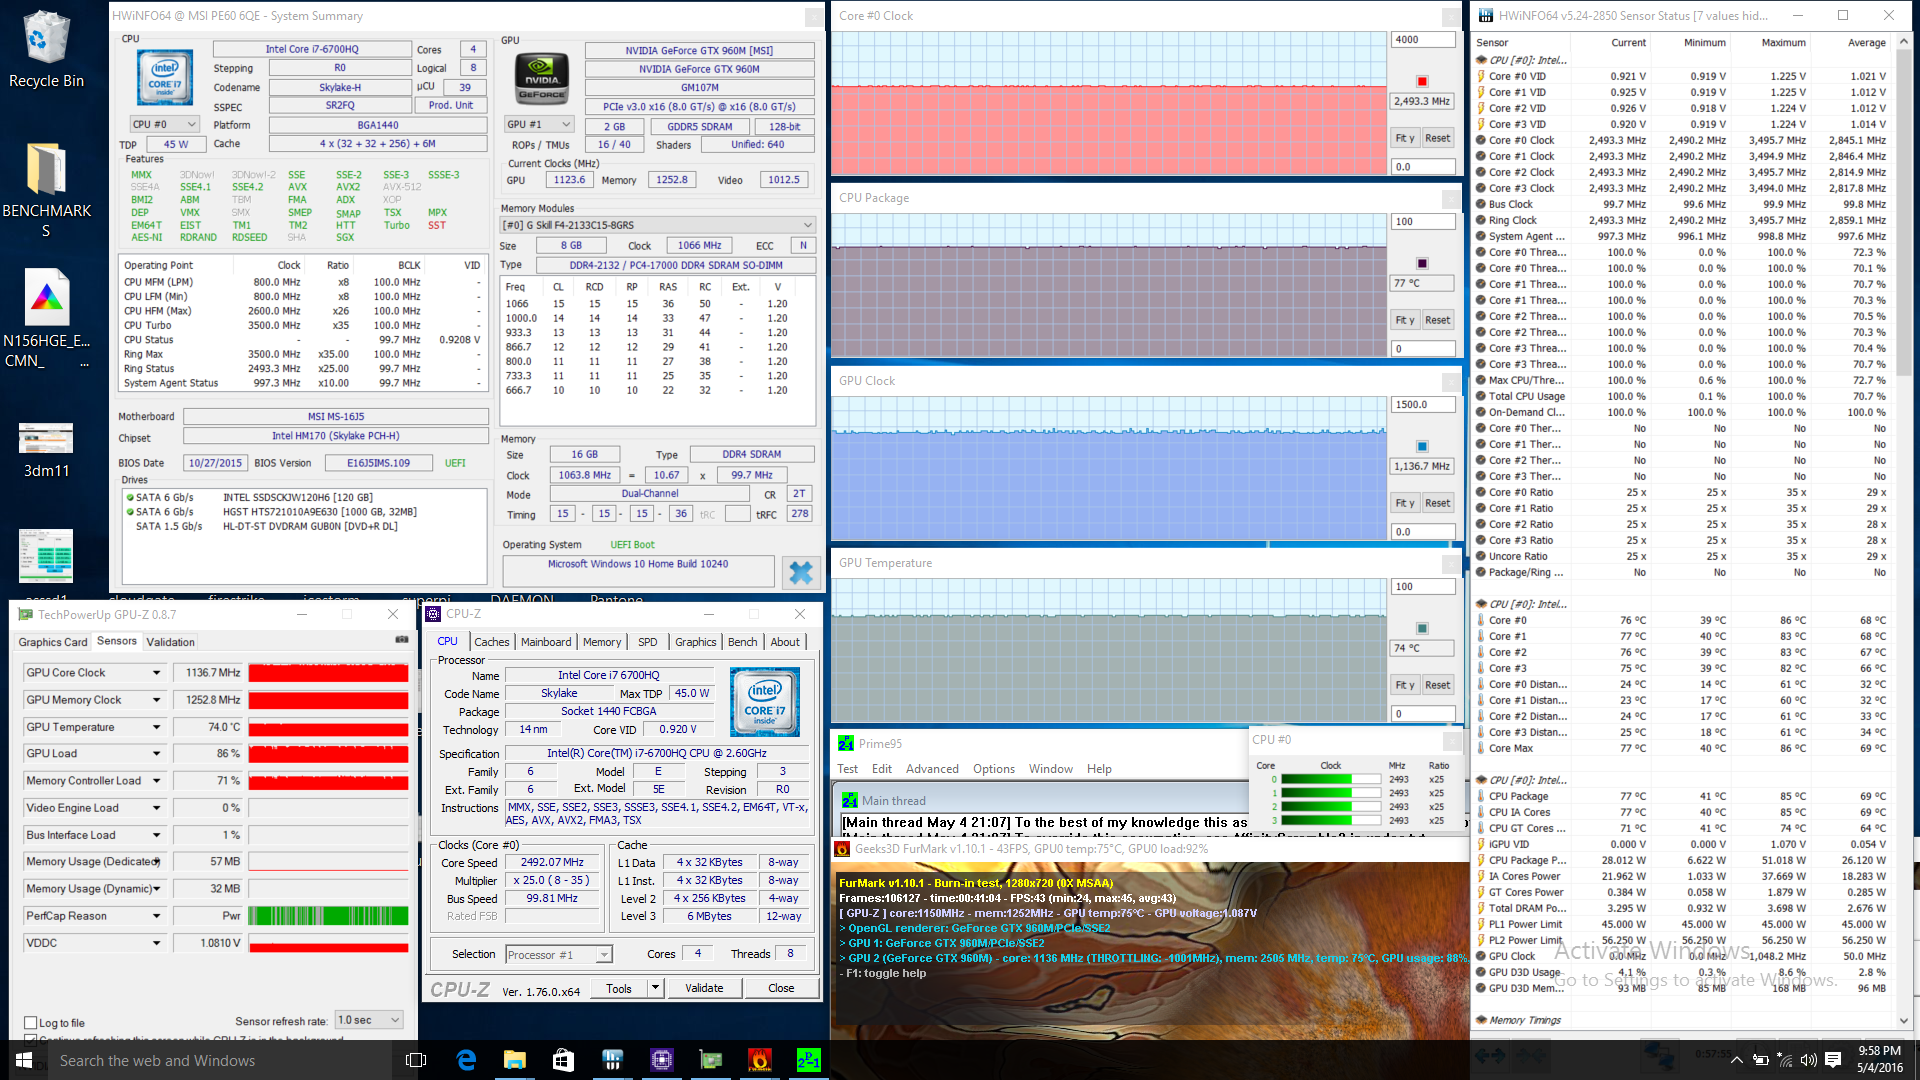Edit the 4000 max value in Core #0 Clock graph
Screen dimensions: 1920x1080
click(x=1422, y=40)
